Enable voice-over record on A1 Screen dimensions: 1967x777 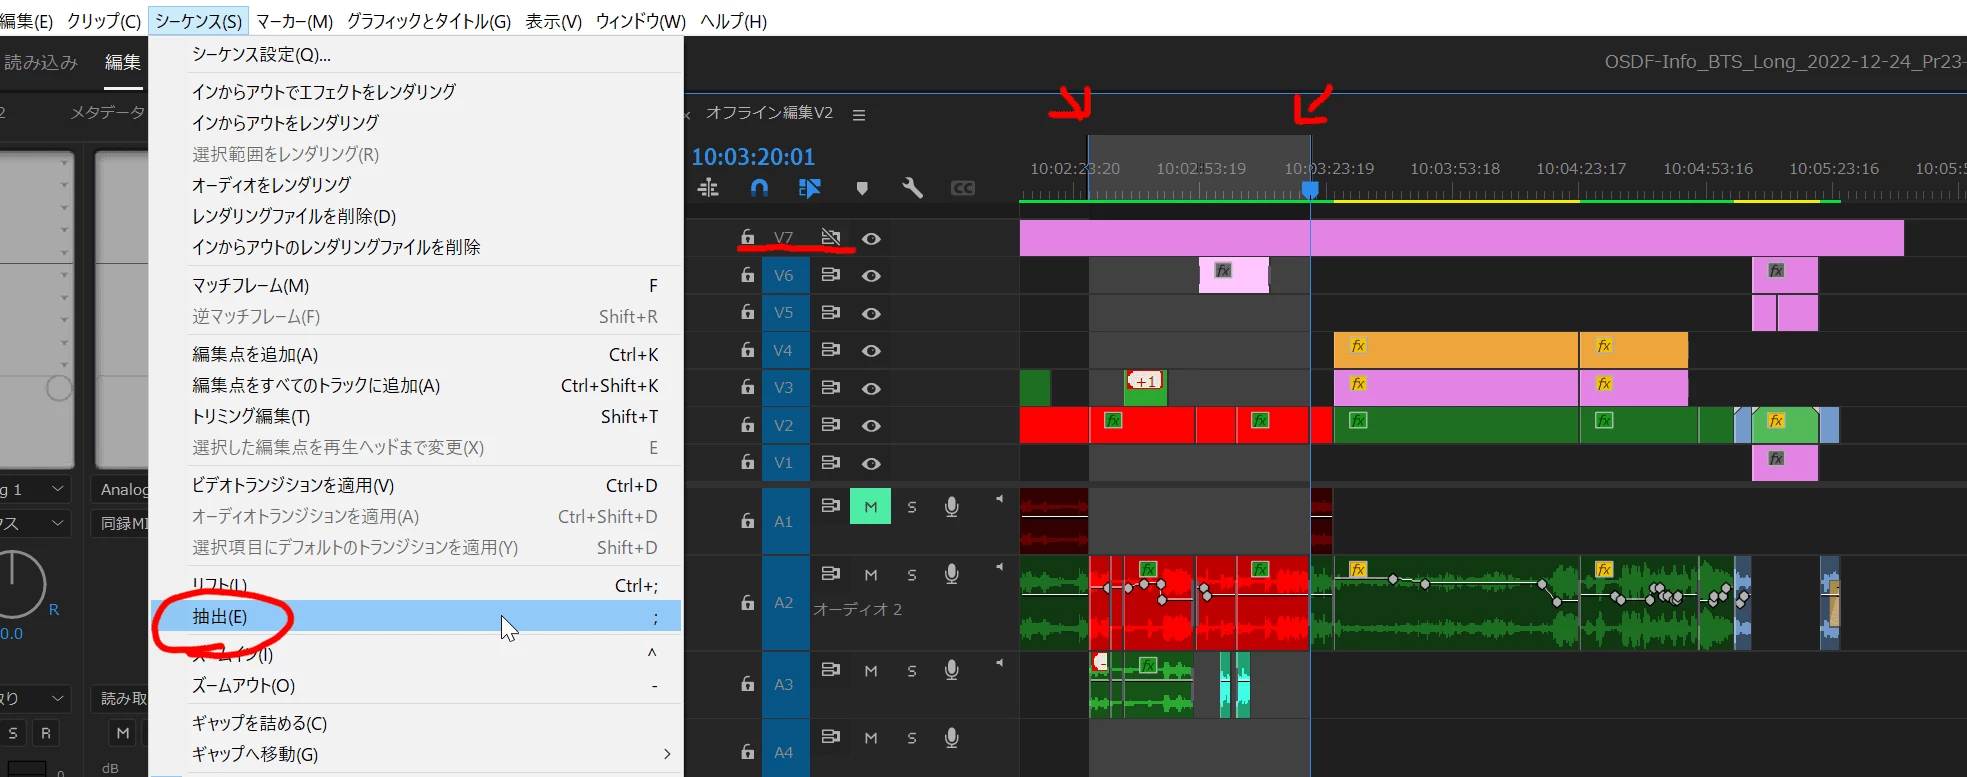[x=952, y=507]
